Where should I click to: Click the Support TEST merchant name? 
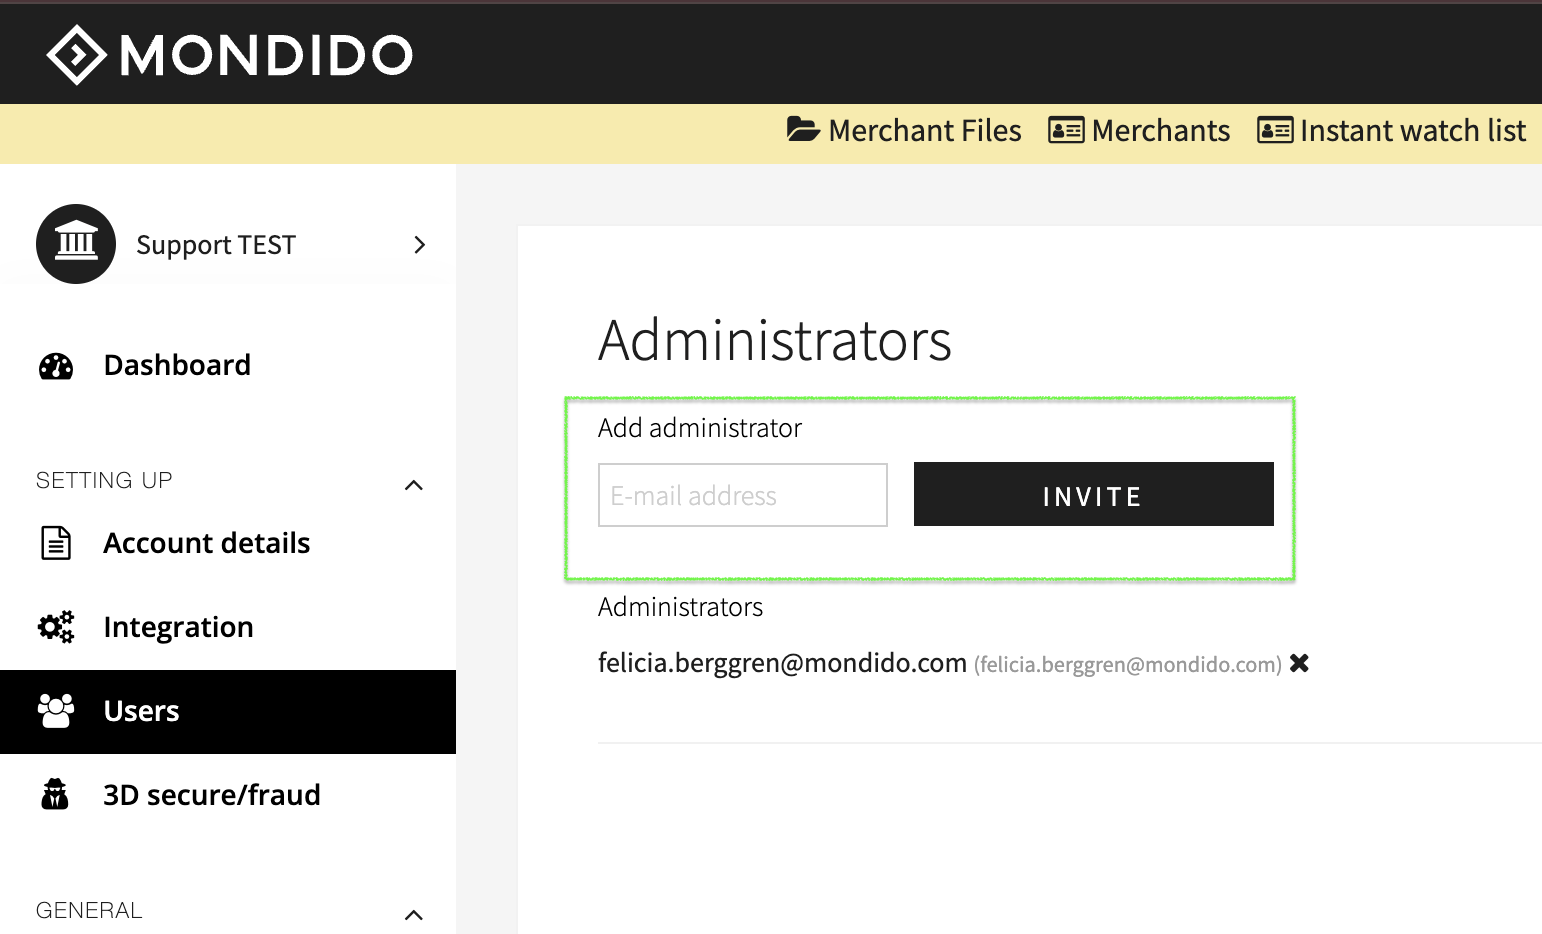216,245
